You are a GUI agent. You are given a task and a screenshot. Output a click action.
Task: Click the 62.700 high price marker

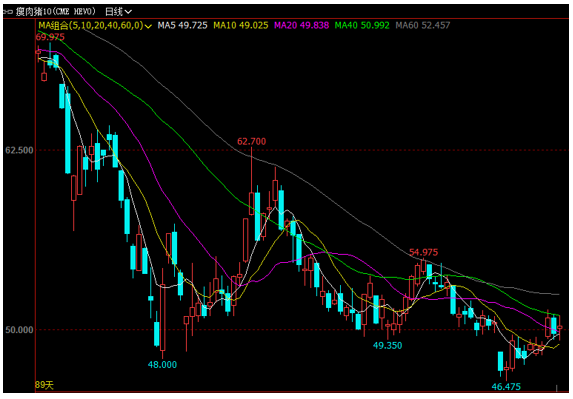tap(251, 141)
